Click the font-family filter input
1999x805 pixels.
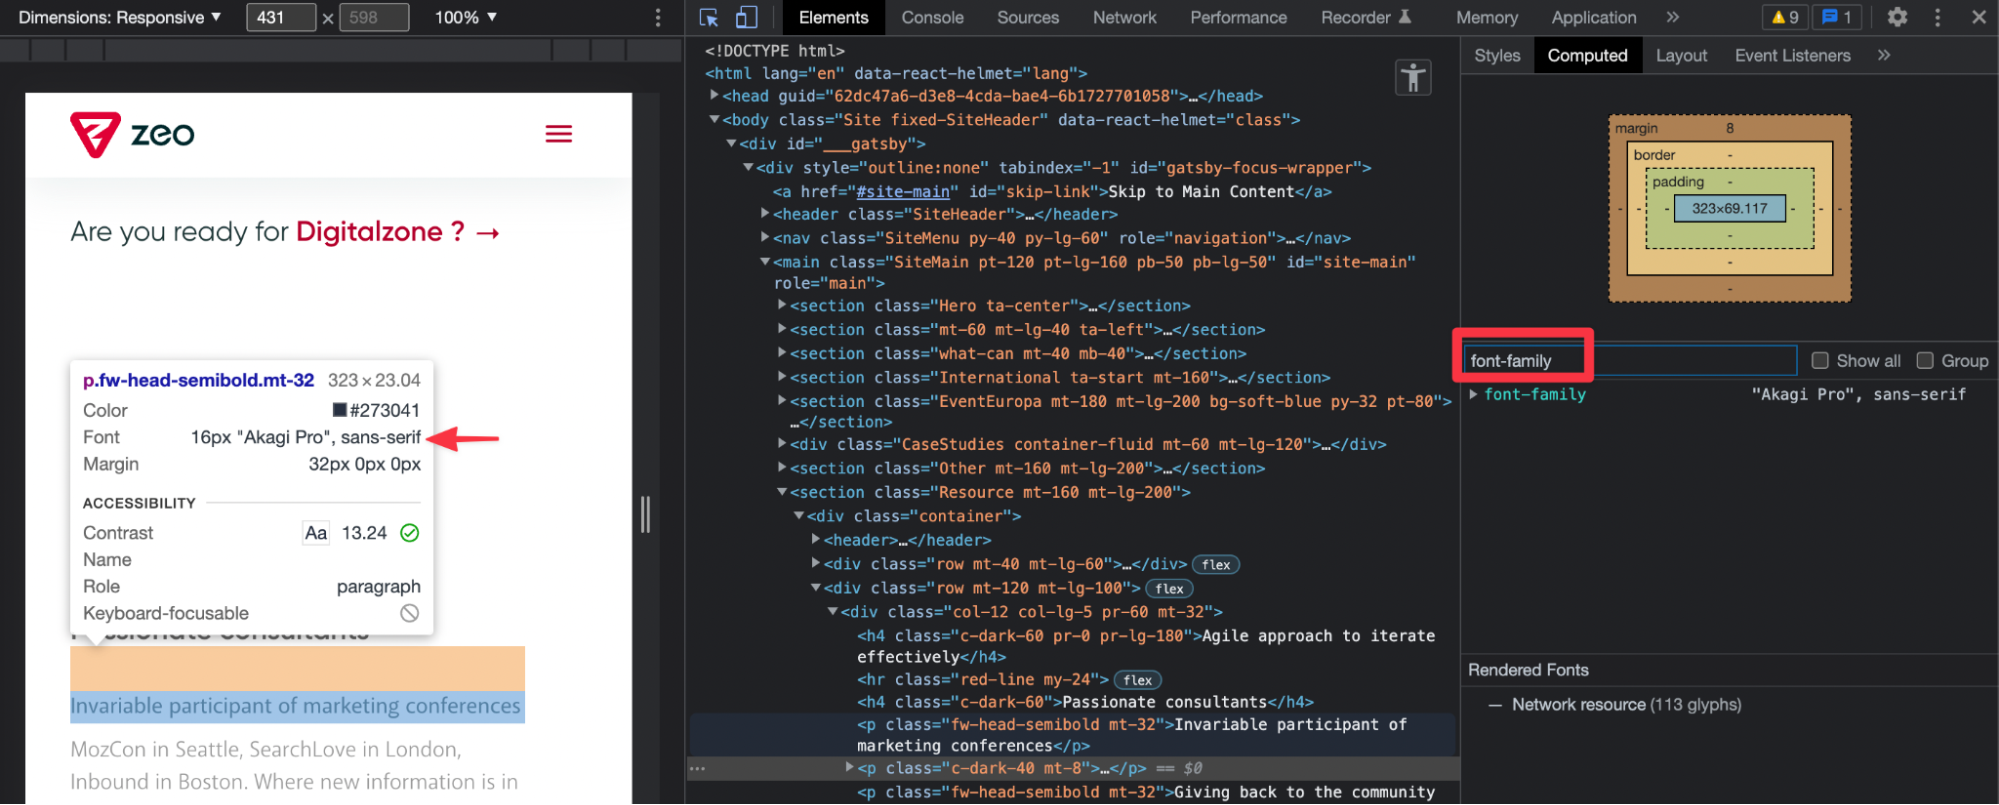click(1630, 360)
